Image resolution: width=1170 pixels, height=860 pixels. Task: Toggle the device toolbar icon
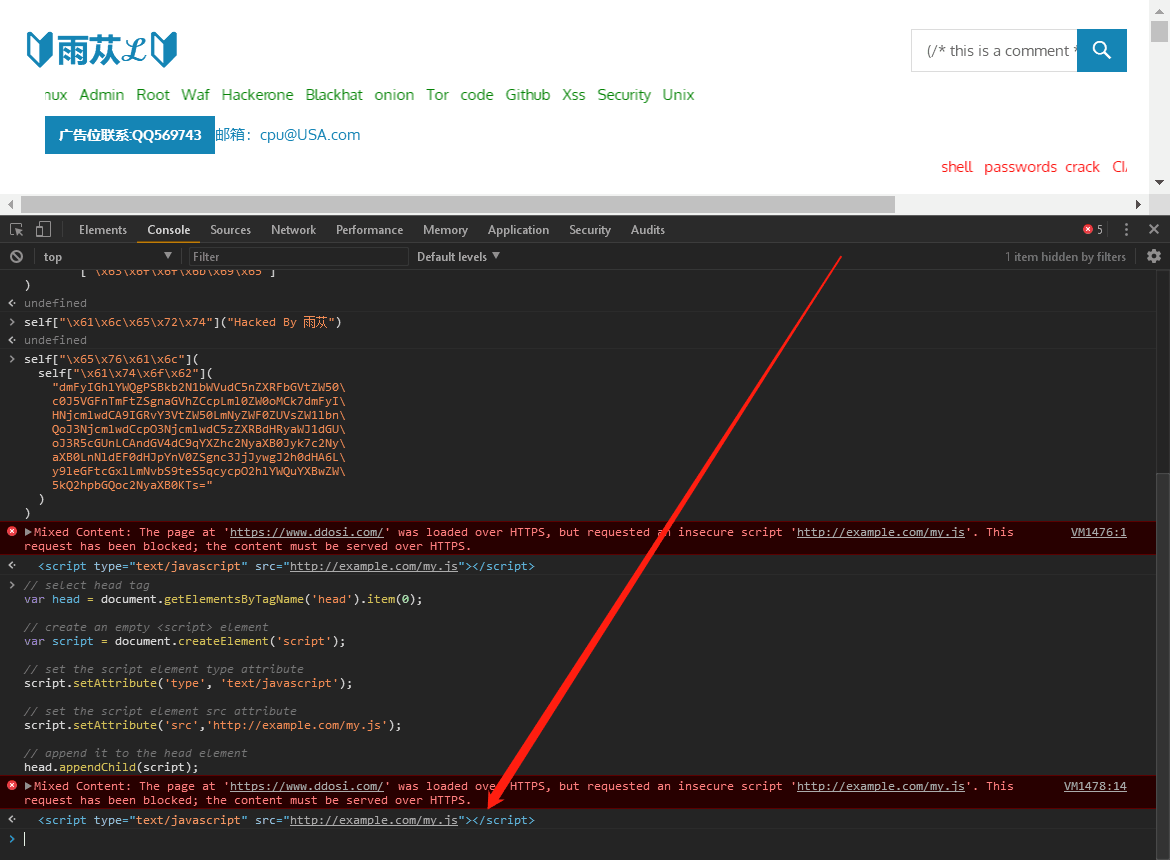[43, 230]
